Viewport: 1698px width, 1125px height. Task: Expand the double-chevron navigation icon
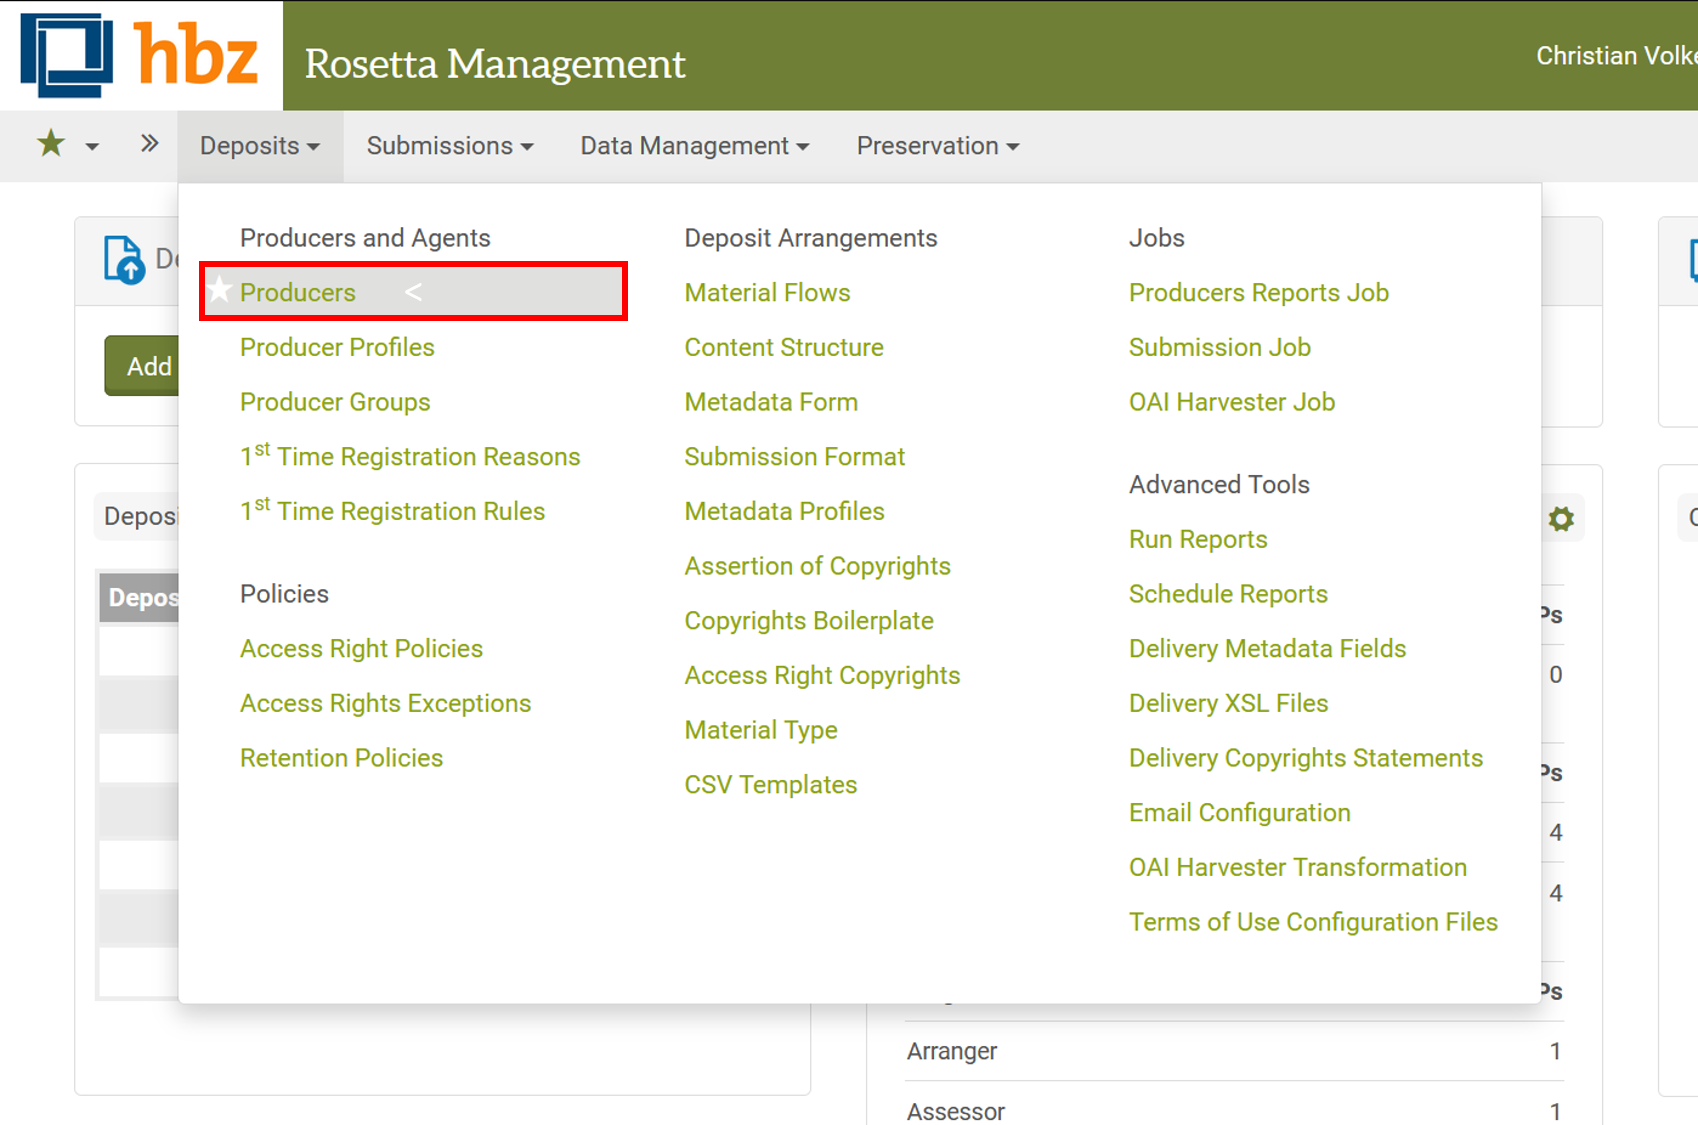click(x=149, y=144)
